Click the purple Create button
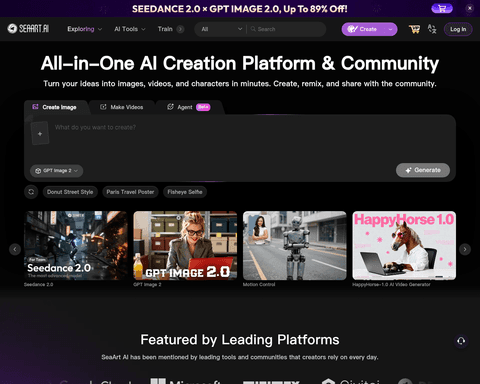Screen dimensions: 480x384 coord(362,29)
